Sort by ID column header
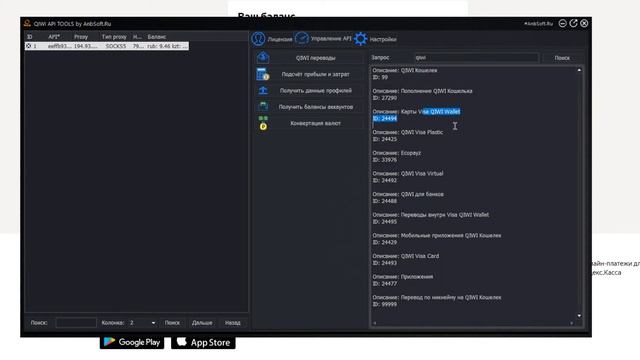 click(x=29, y=37)
